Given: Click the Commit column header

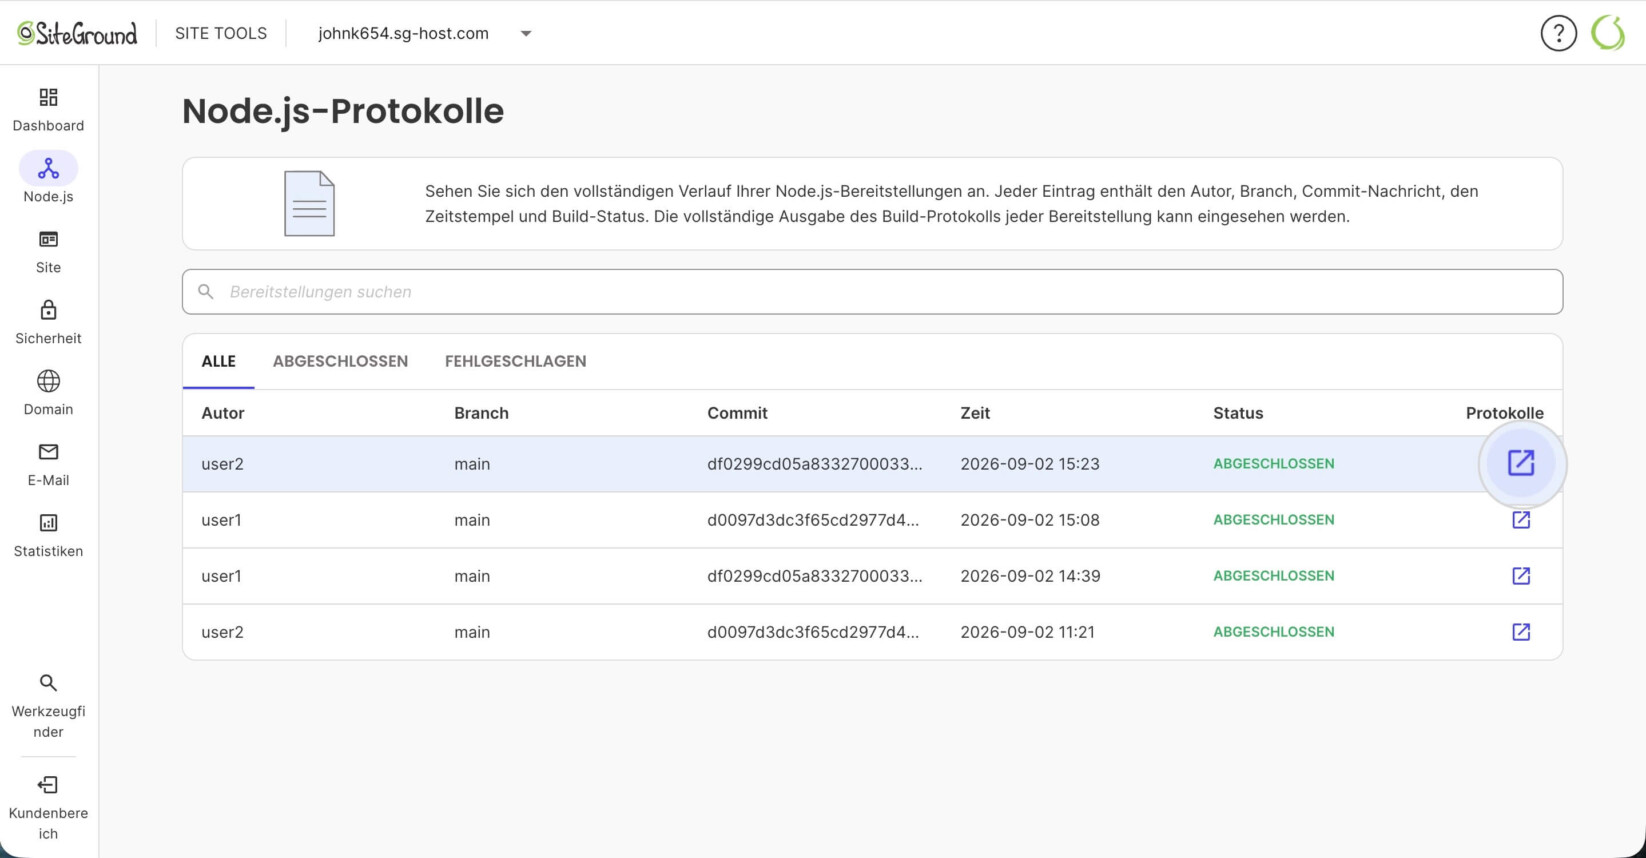Looking at the screenshot, I should (x=737, y=413).
